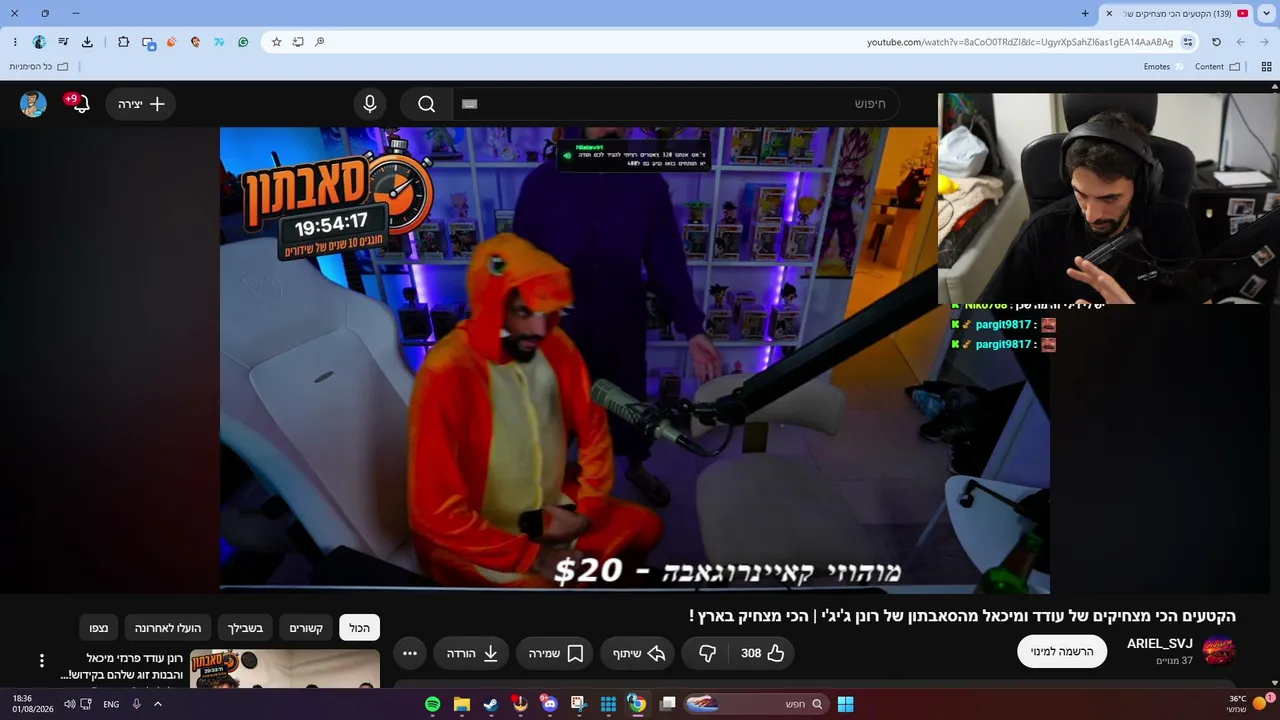Like the video with thumbs-up button
The image size is (1280, 720).
coord(762,653)
